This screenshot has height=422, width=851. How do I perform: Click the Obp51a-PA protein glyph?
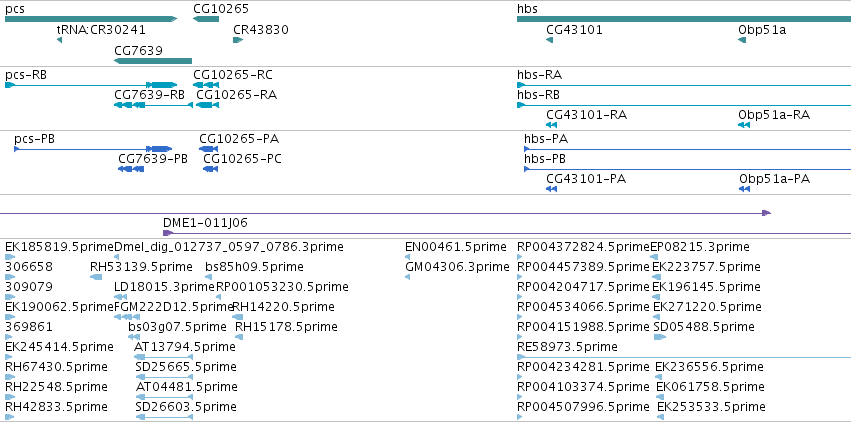click(744, 189)
